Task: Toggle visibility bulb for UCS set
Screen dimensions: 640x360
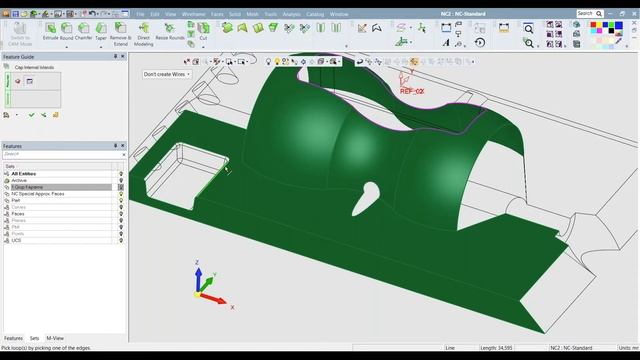Action: pyautogui.click(x=121, y=240)
